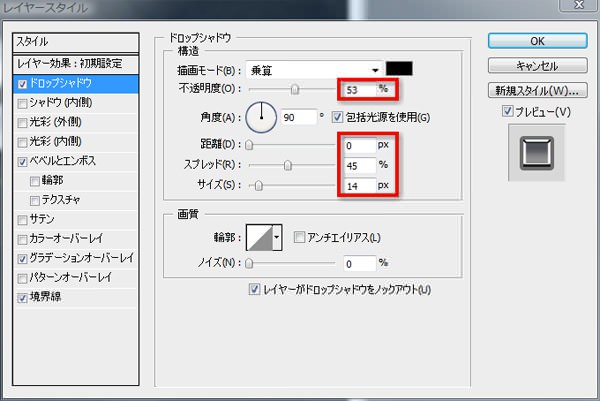
Task: Click the サイズ value input field
Action: (x=358, y=185)
